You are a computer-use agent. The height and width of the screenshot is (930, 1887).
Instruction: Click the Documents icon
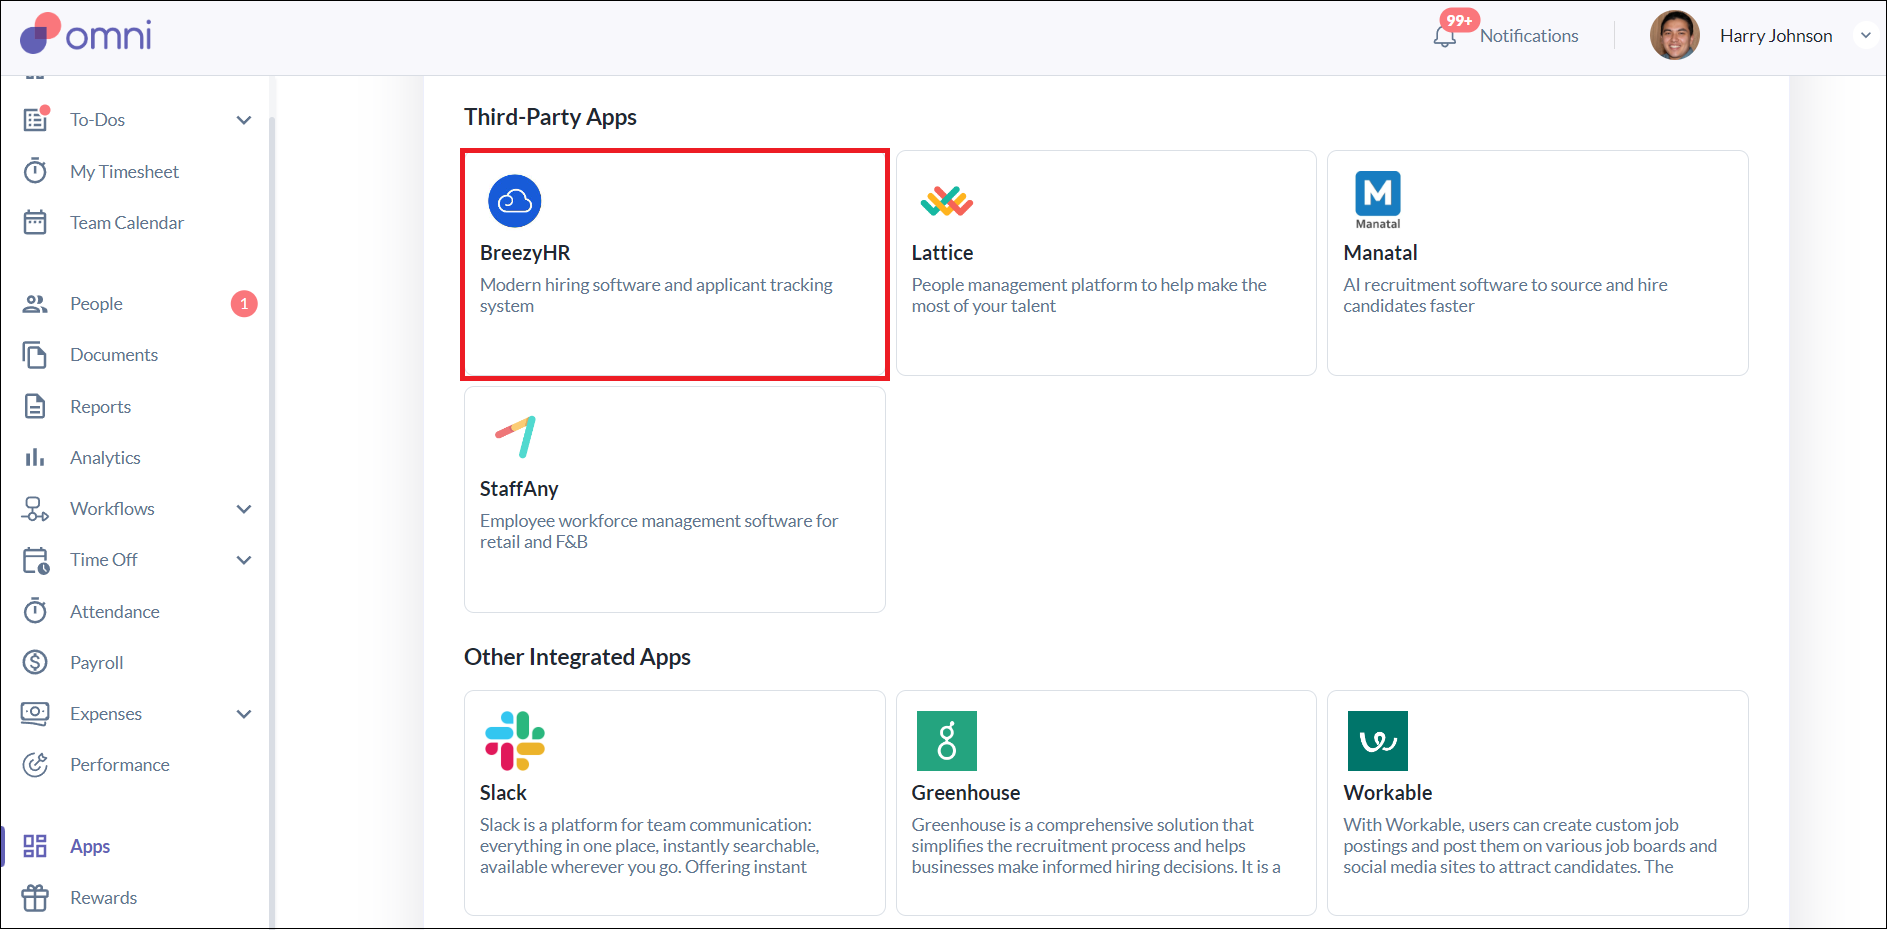35,355
